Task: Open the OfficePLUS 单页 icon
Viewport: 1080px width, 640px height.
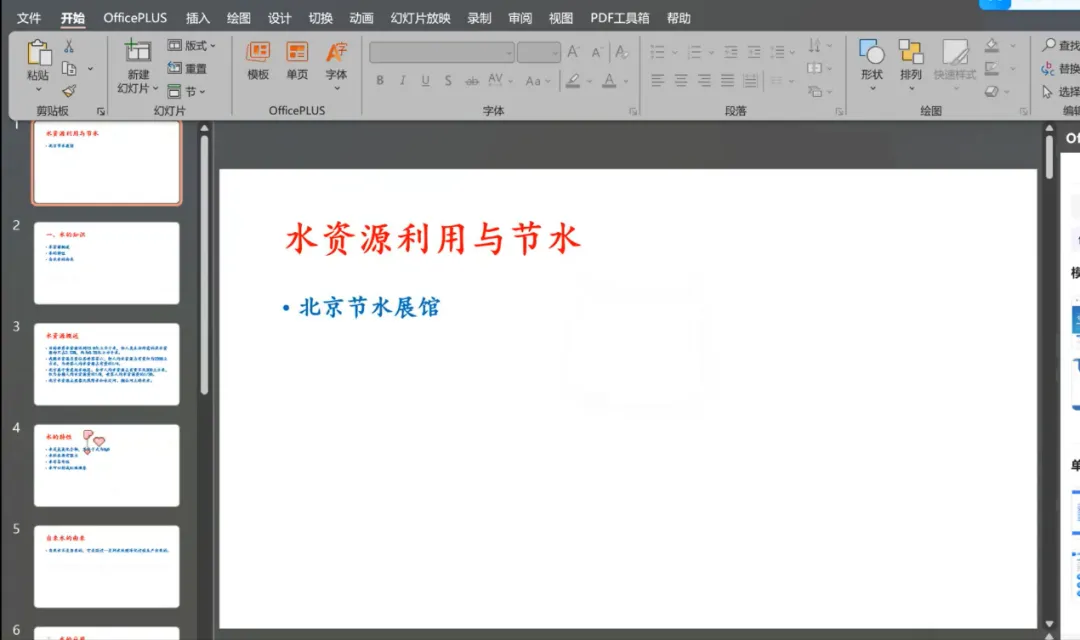Action: [x=298, y=52]
